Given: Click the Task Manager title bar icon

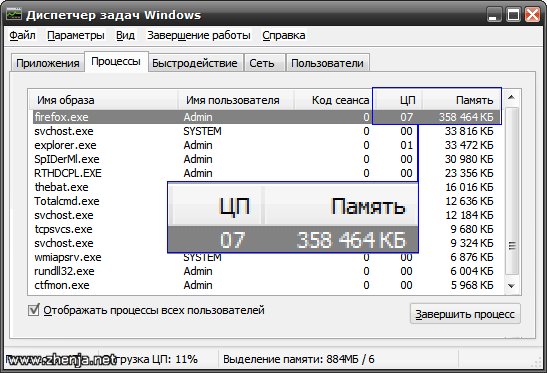Looking at the screenshot, I should [x=14, y=15].
